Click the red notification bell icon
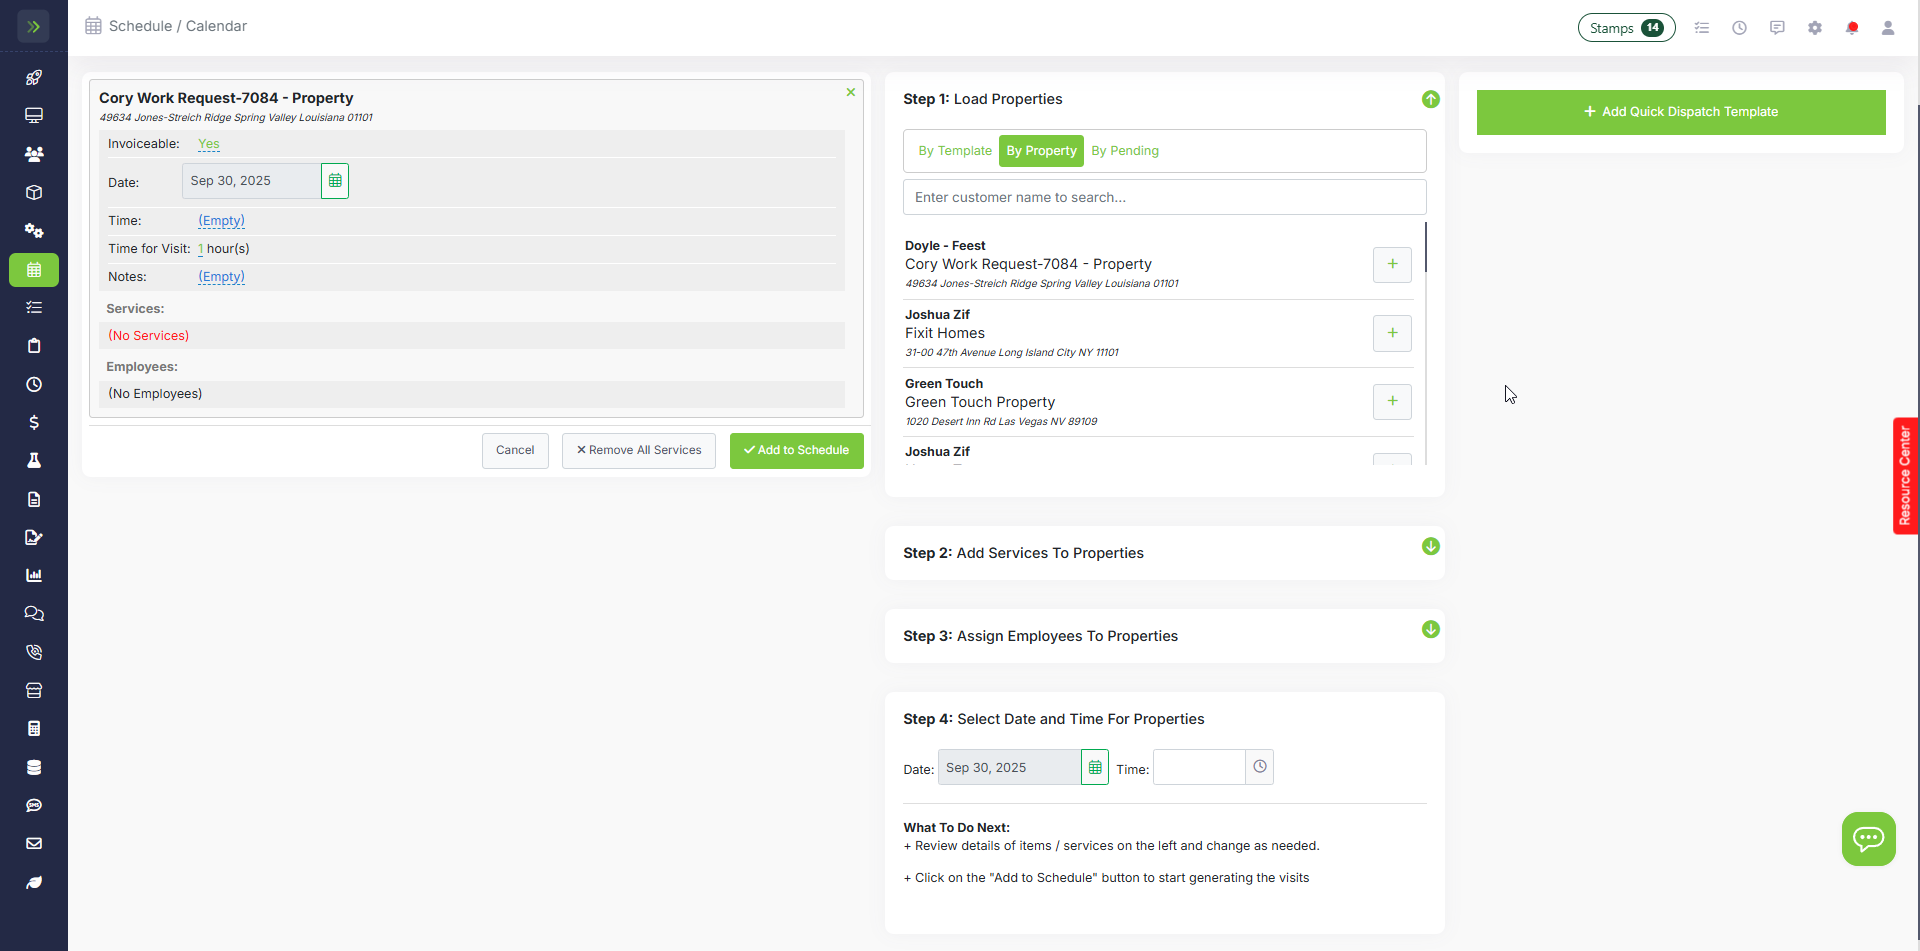 tap(1852, 28)
